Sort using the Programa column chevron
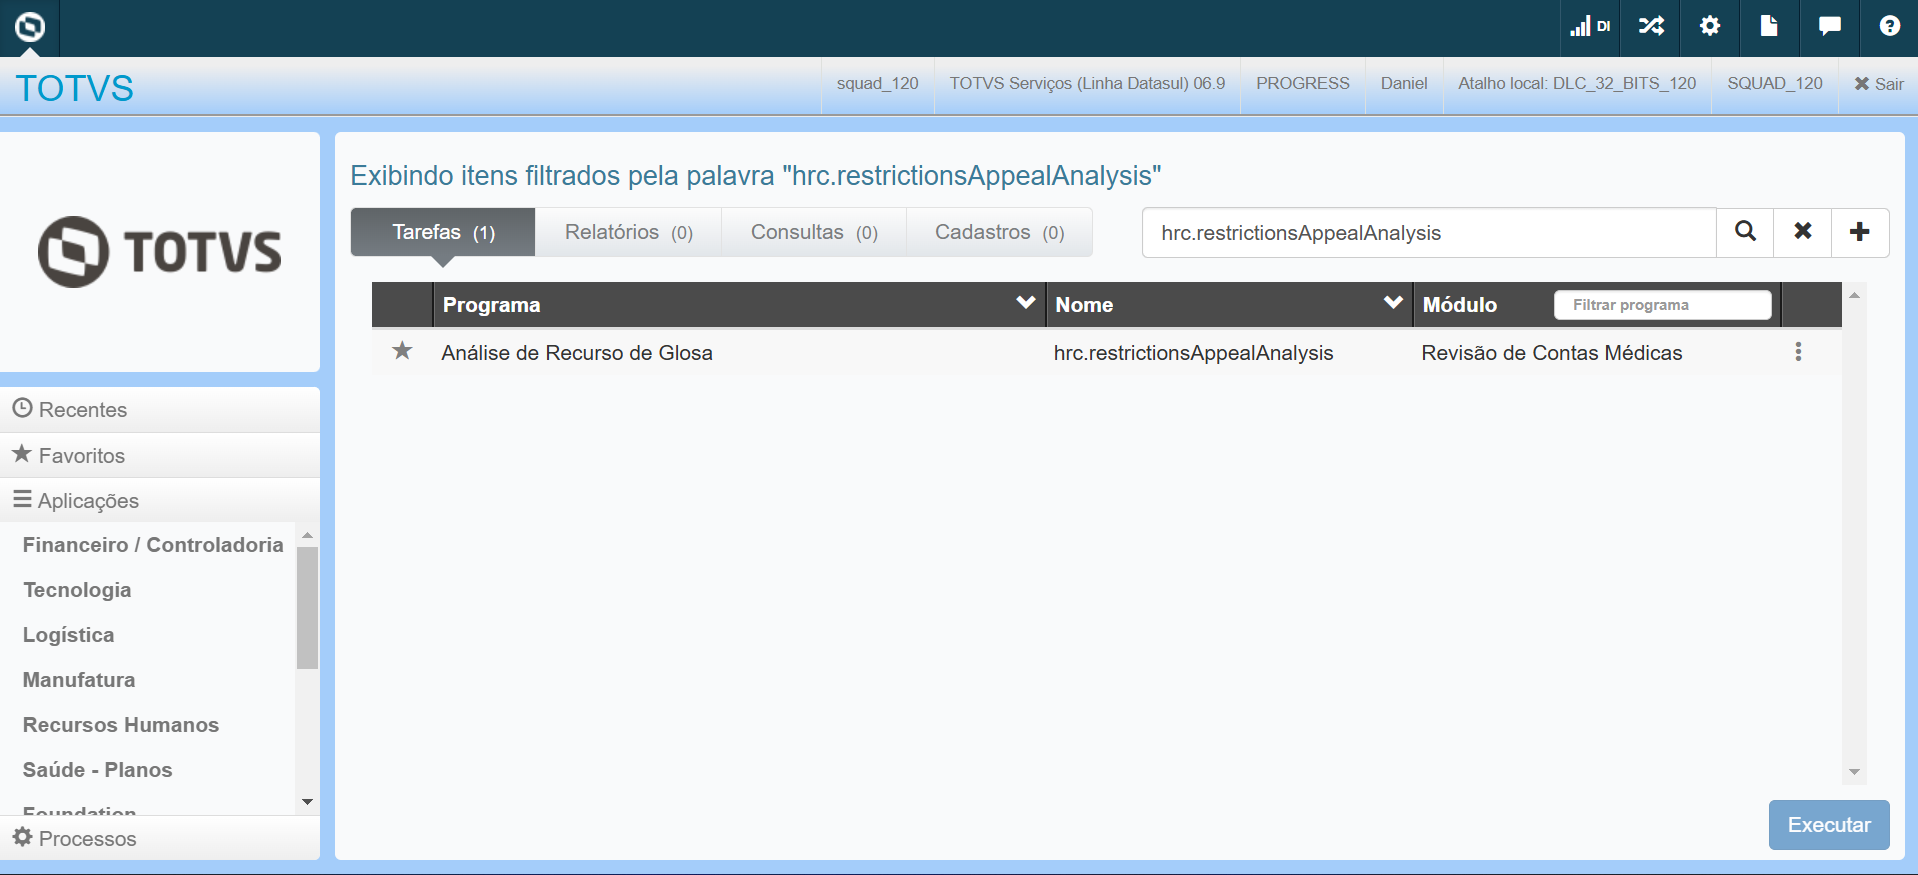The height and width of the screenshot is (875, 1918). (x=1025, y=303)
